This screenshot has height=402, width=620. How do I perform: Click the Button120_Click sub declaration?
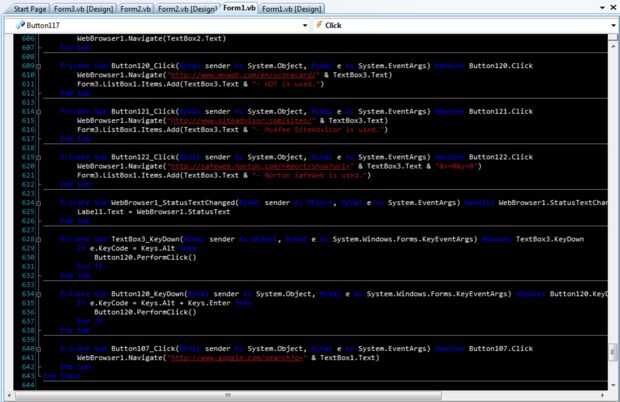297,66
